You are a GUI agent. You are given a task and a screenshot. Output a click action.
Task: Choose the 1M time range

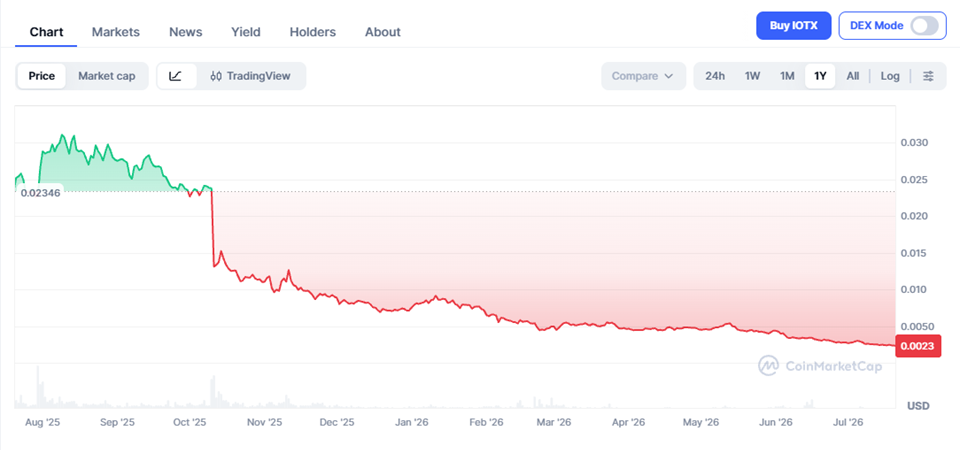pos(787,76)
